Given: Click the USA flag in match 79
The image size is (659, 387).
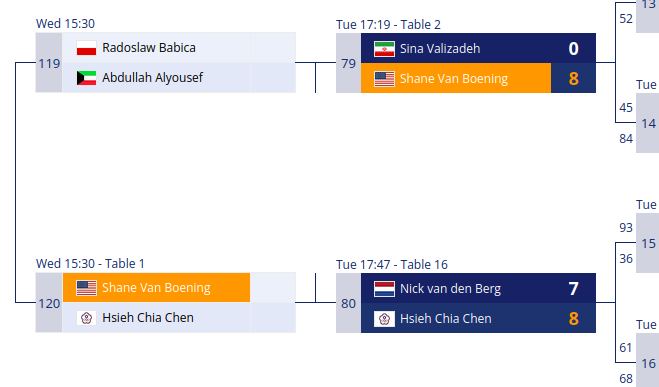Looking at the screenshot, I should [384, 79].
